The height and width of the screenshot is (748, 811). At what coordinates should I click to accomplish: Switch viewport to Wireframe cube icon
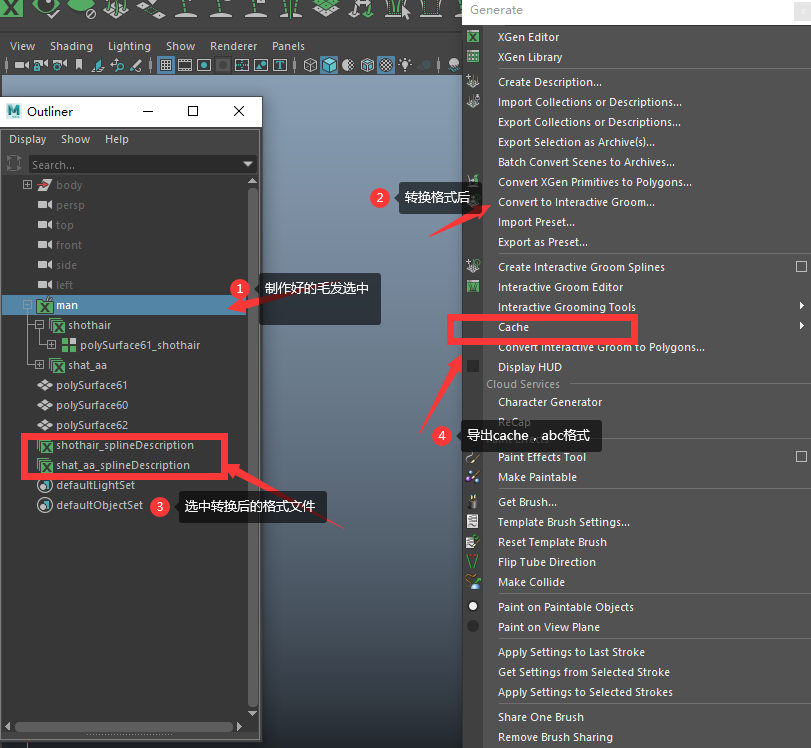[x=310, y=65]
